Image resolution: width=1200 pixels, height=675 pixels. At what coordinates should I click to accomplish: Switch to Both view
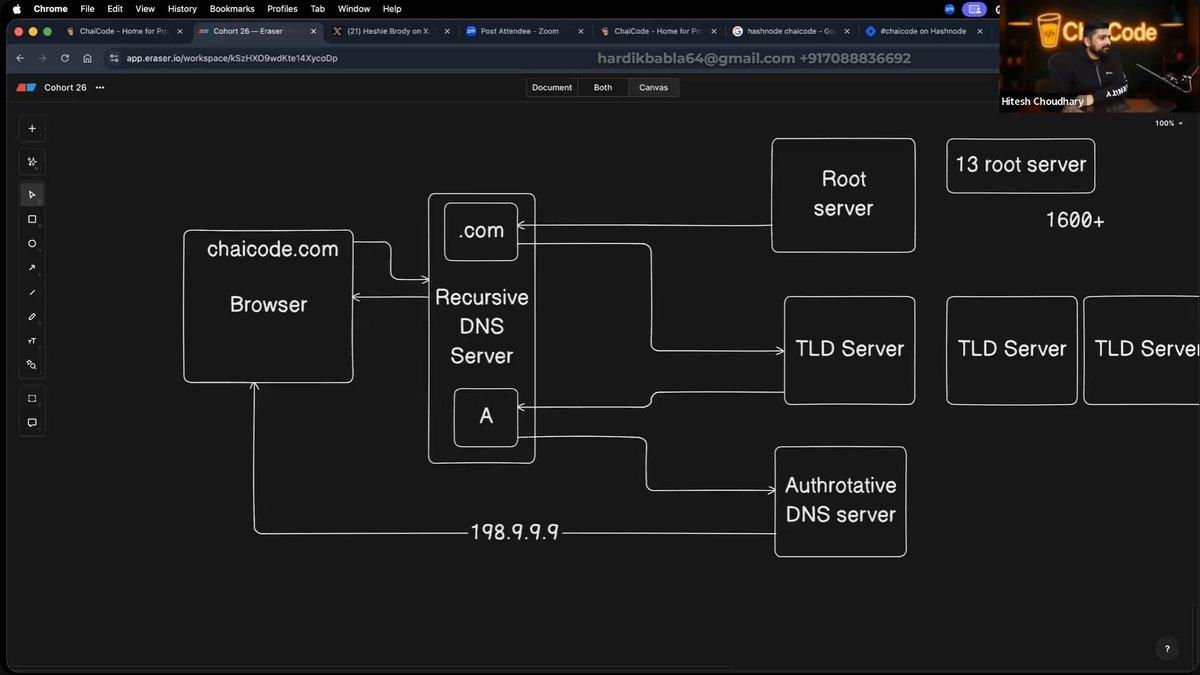(603, 88)
